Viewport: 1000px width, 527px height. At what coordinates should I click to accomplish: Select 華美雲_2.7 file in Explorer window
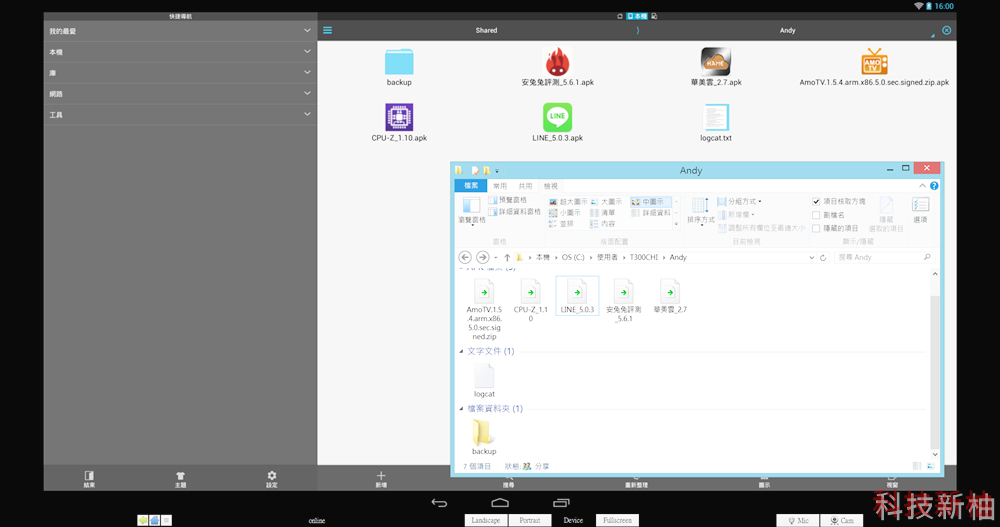tap(670, 296)
